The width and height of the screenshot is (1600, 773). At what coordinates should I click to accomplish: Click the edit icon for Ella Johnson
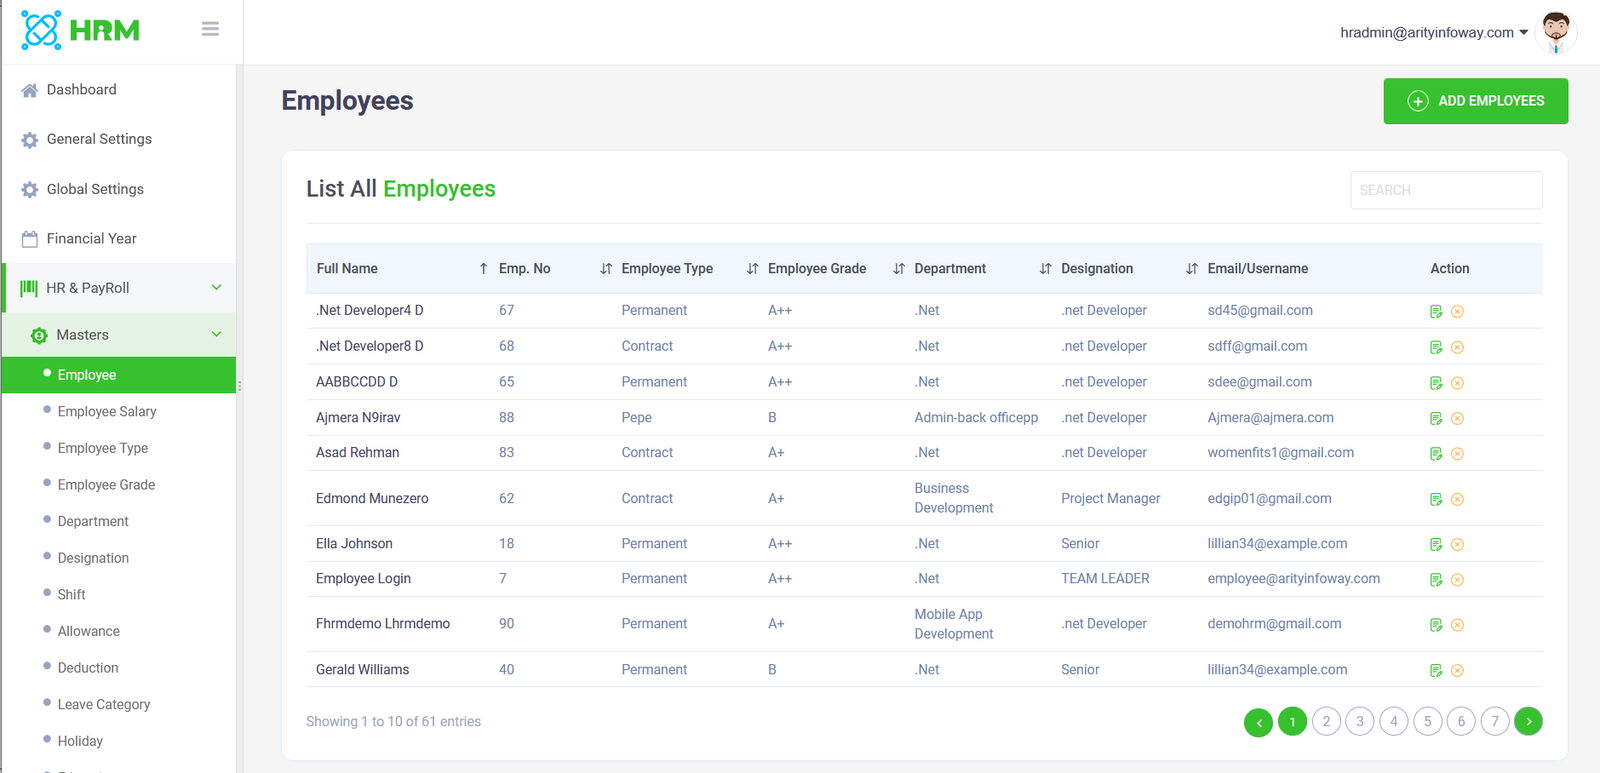click(1436, 545)
